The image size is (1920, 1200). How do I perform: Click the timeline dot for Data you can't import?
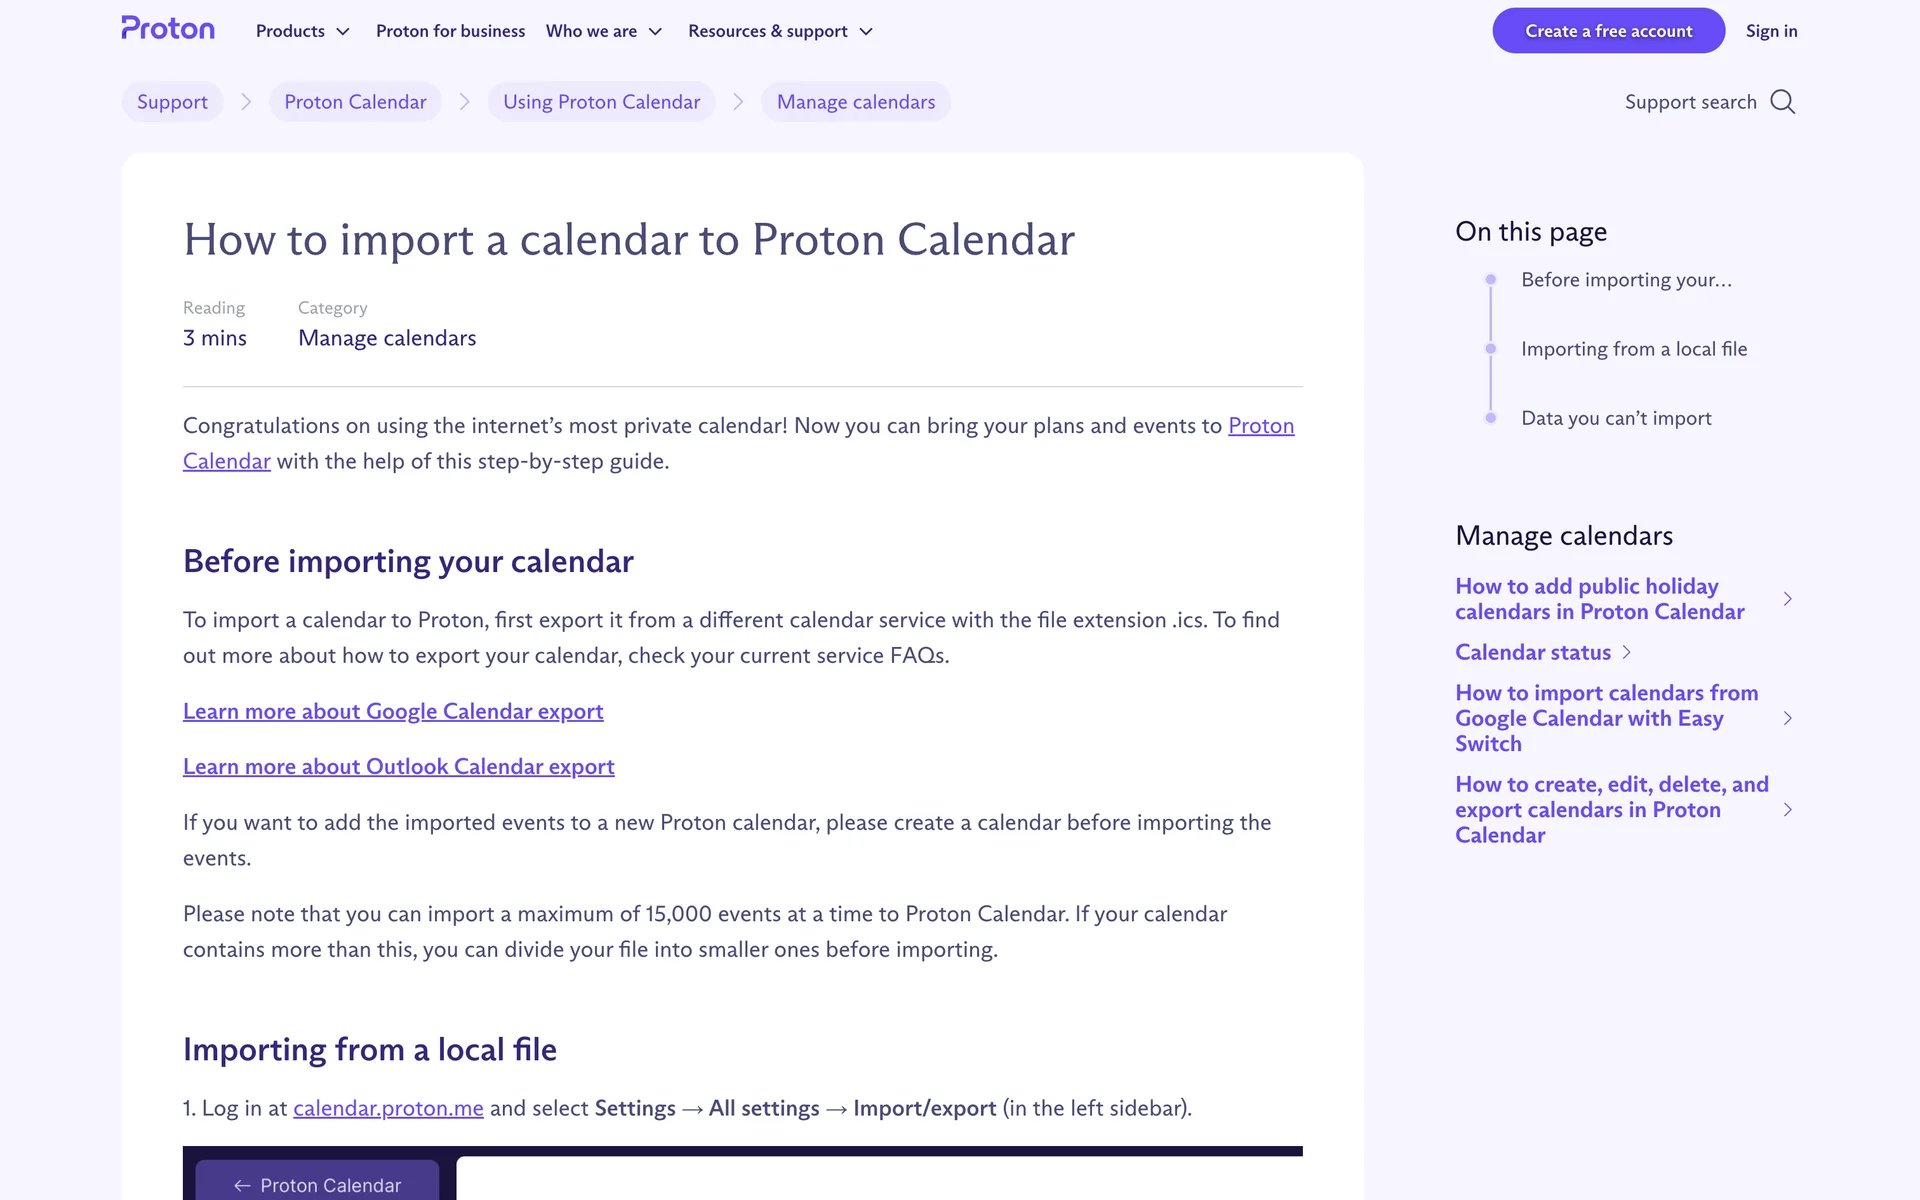(1491, 418)
